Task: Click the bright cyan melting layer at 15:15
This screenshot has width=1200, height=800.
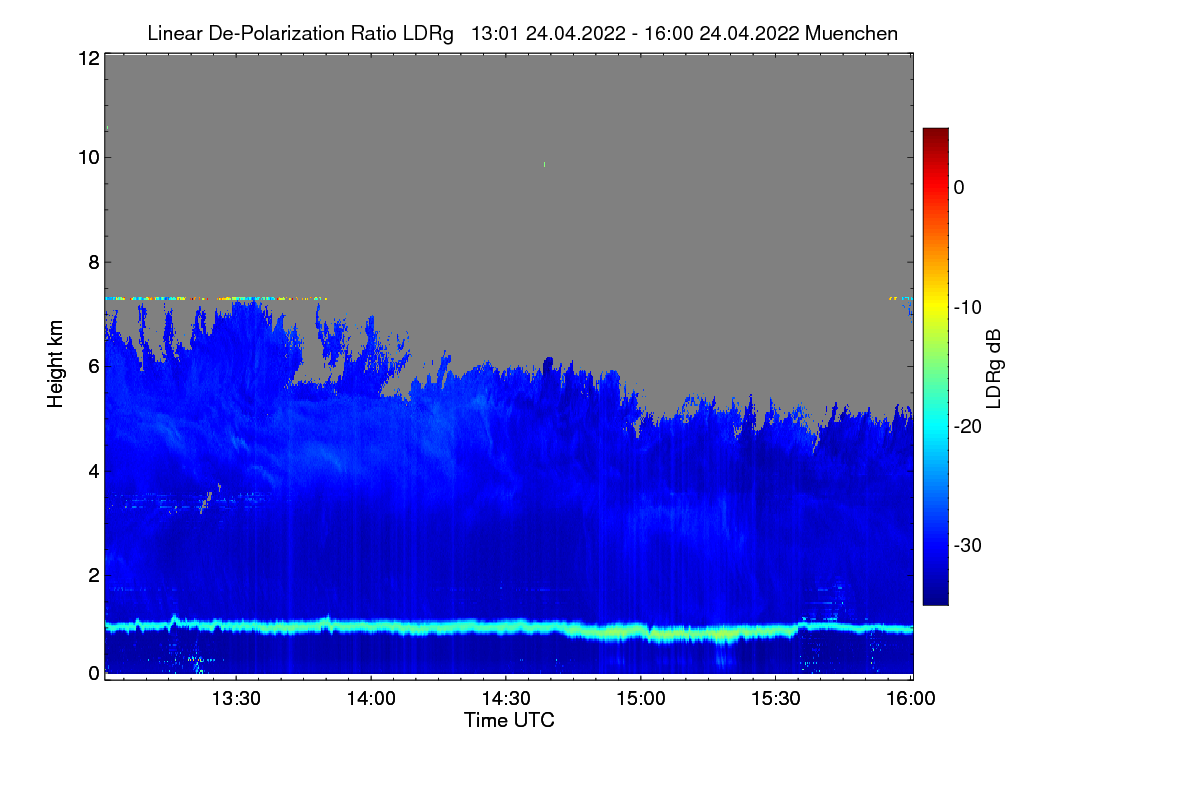Action: pyautogui.click(x=708, y=634)
